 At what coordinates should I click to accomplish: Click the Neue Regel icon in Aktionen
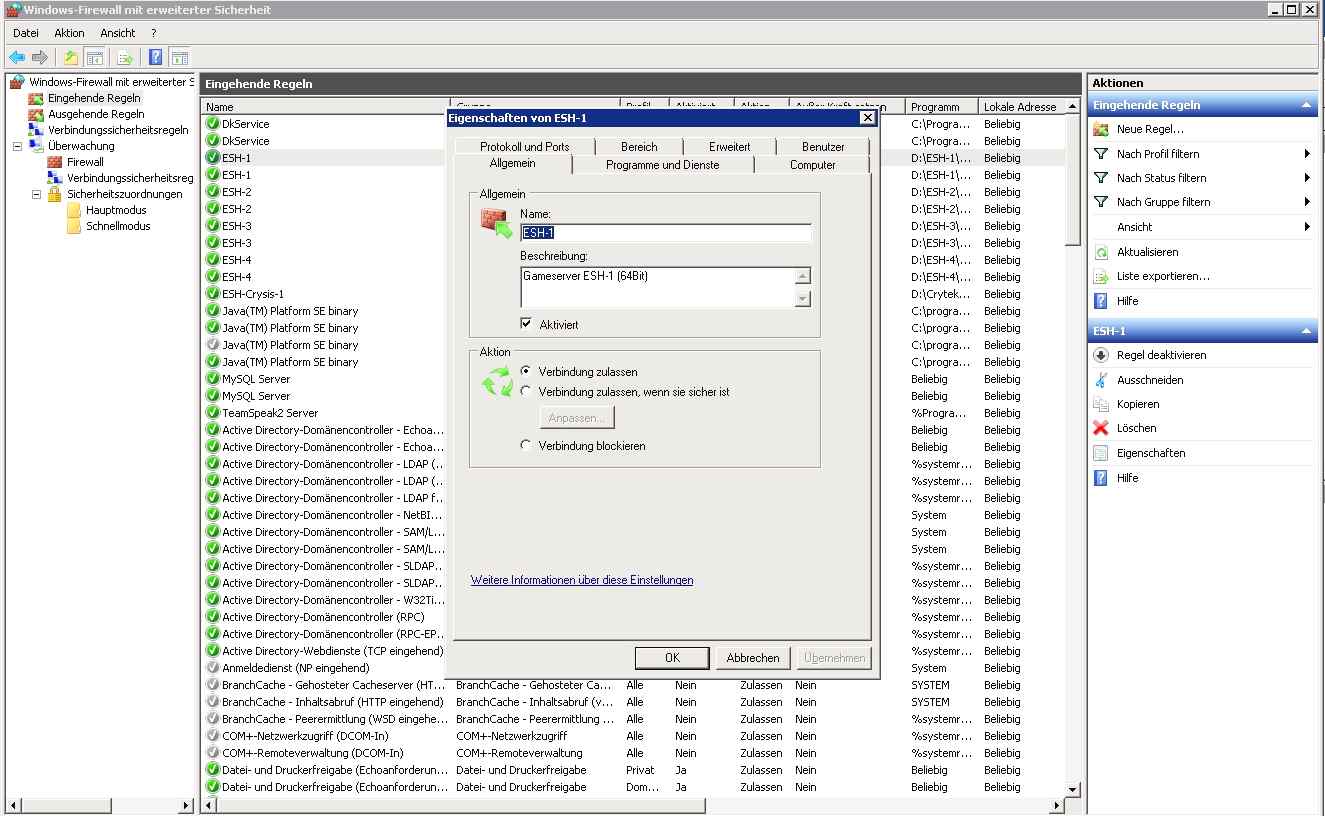click(x=1101, y=129)
